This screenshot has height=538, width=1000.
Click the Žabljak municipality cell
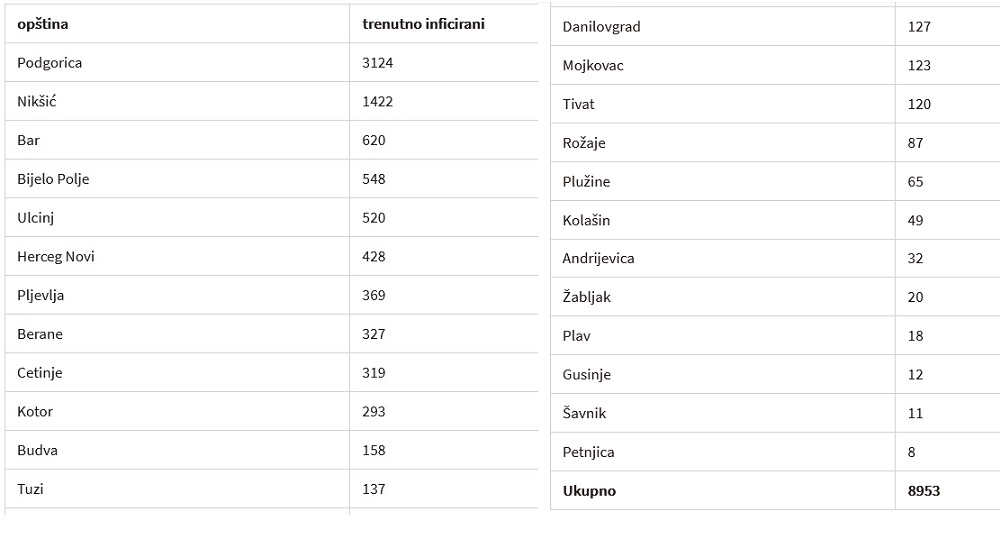click(723, 297)
